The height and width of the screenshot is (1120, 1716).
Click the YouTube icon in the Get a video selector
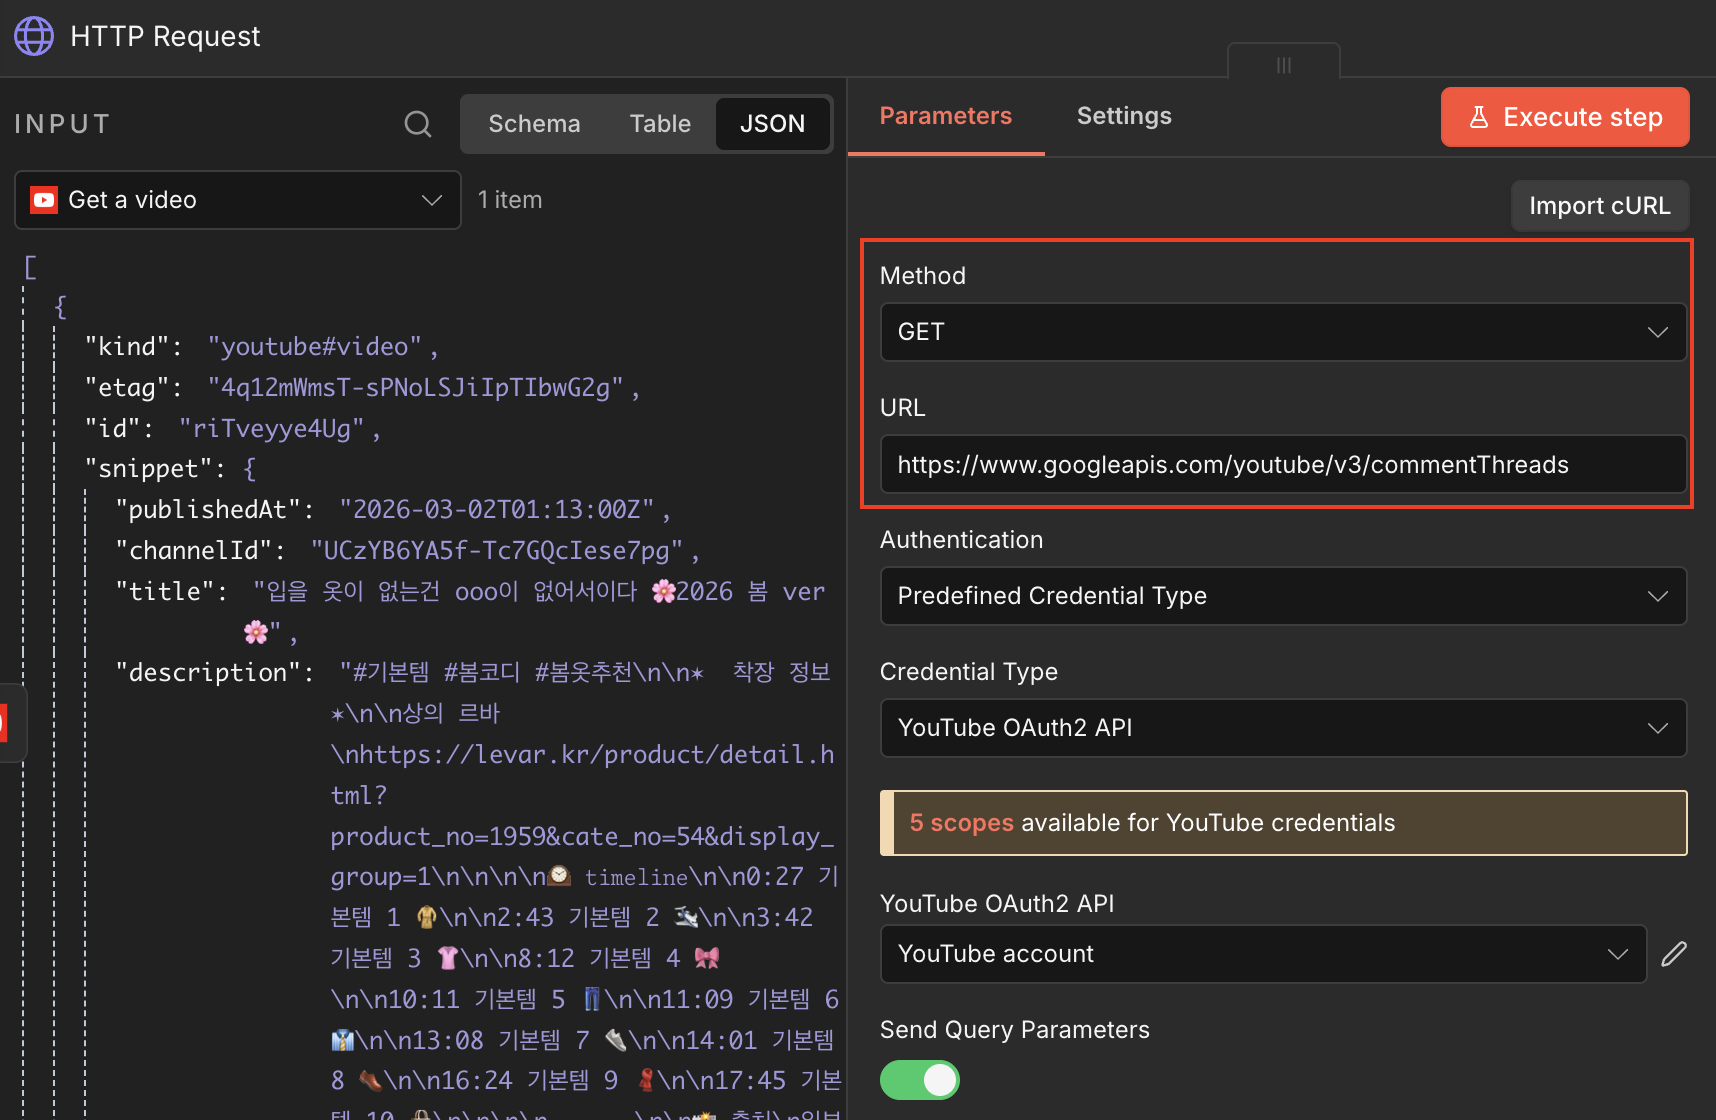(x=44, y=200)
